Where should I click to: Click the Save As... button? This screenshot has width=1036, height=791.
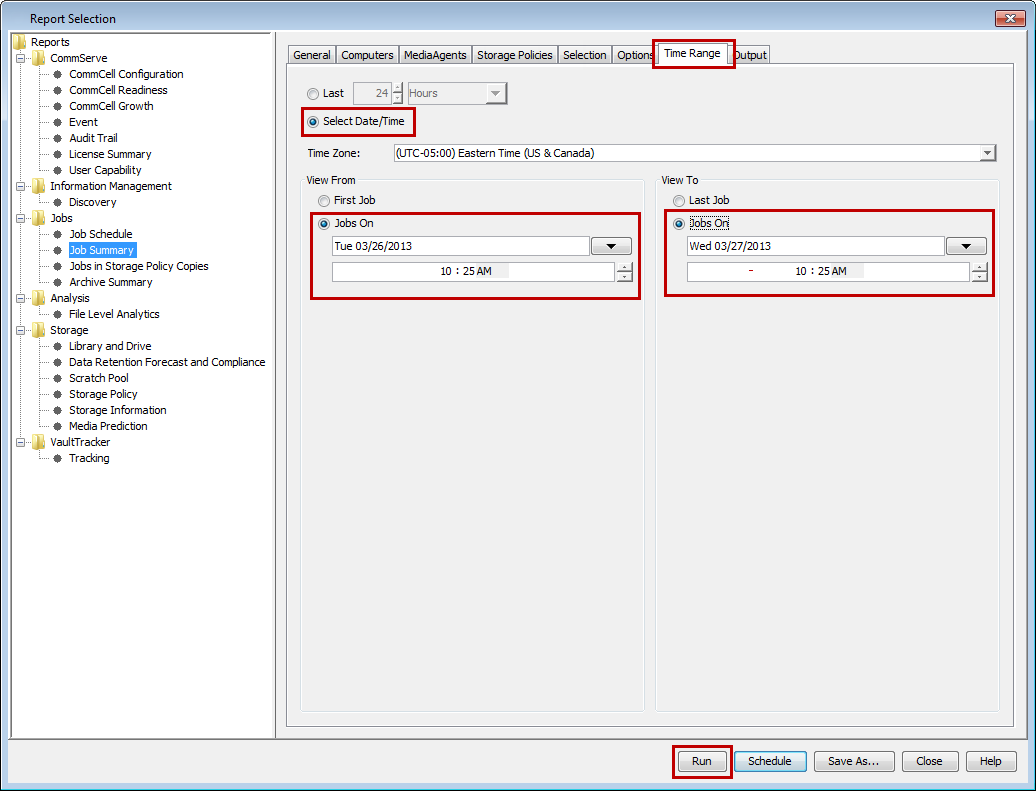854,761
